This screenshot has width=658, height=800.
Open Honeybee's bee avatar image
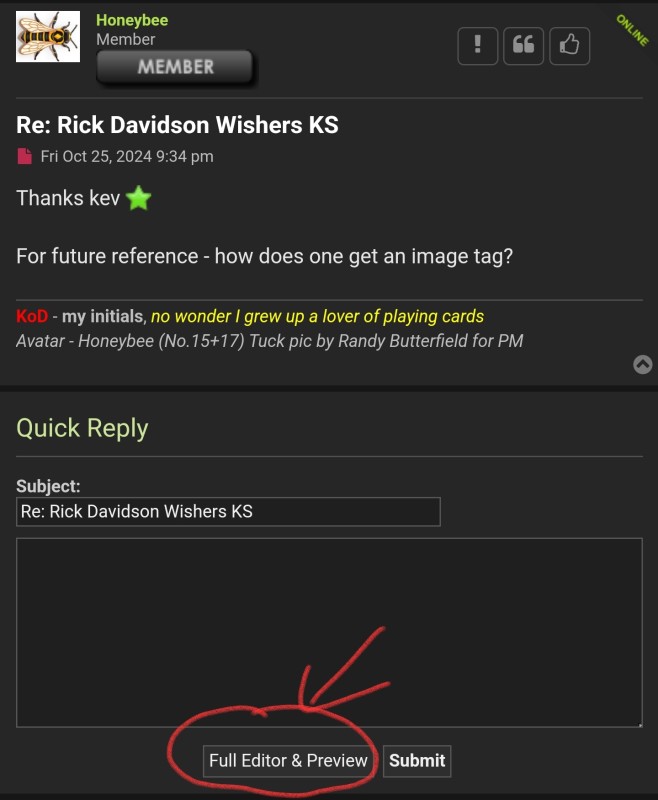tap(48, 37)
